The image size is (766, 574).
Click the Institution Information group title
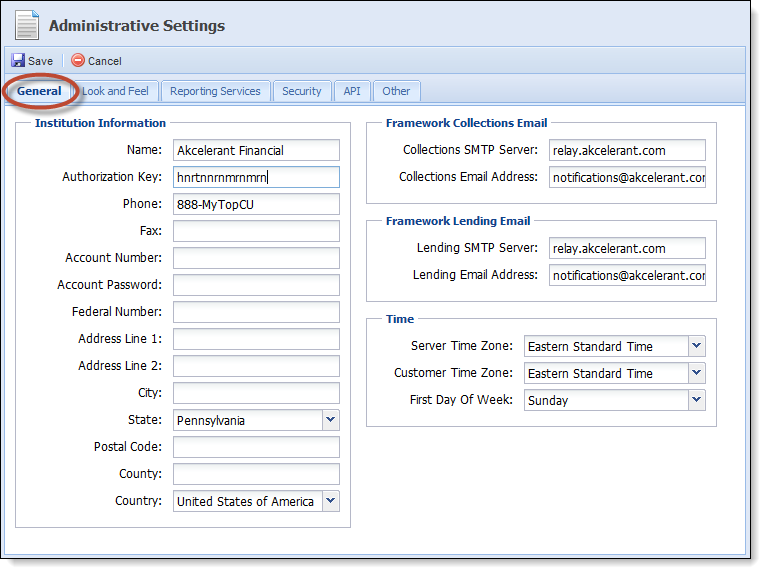[x=100, y=123]
